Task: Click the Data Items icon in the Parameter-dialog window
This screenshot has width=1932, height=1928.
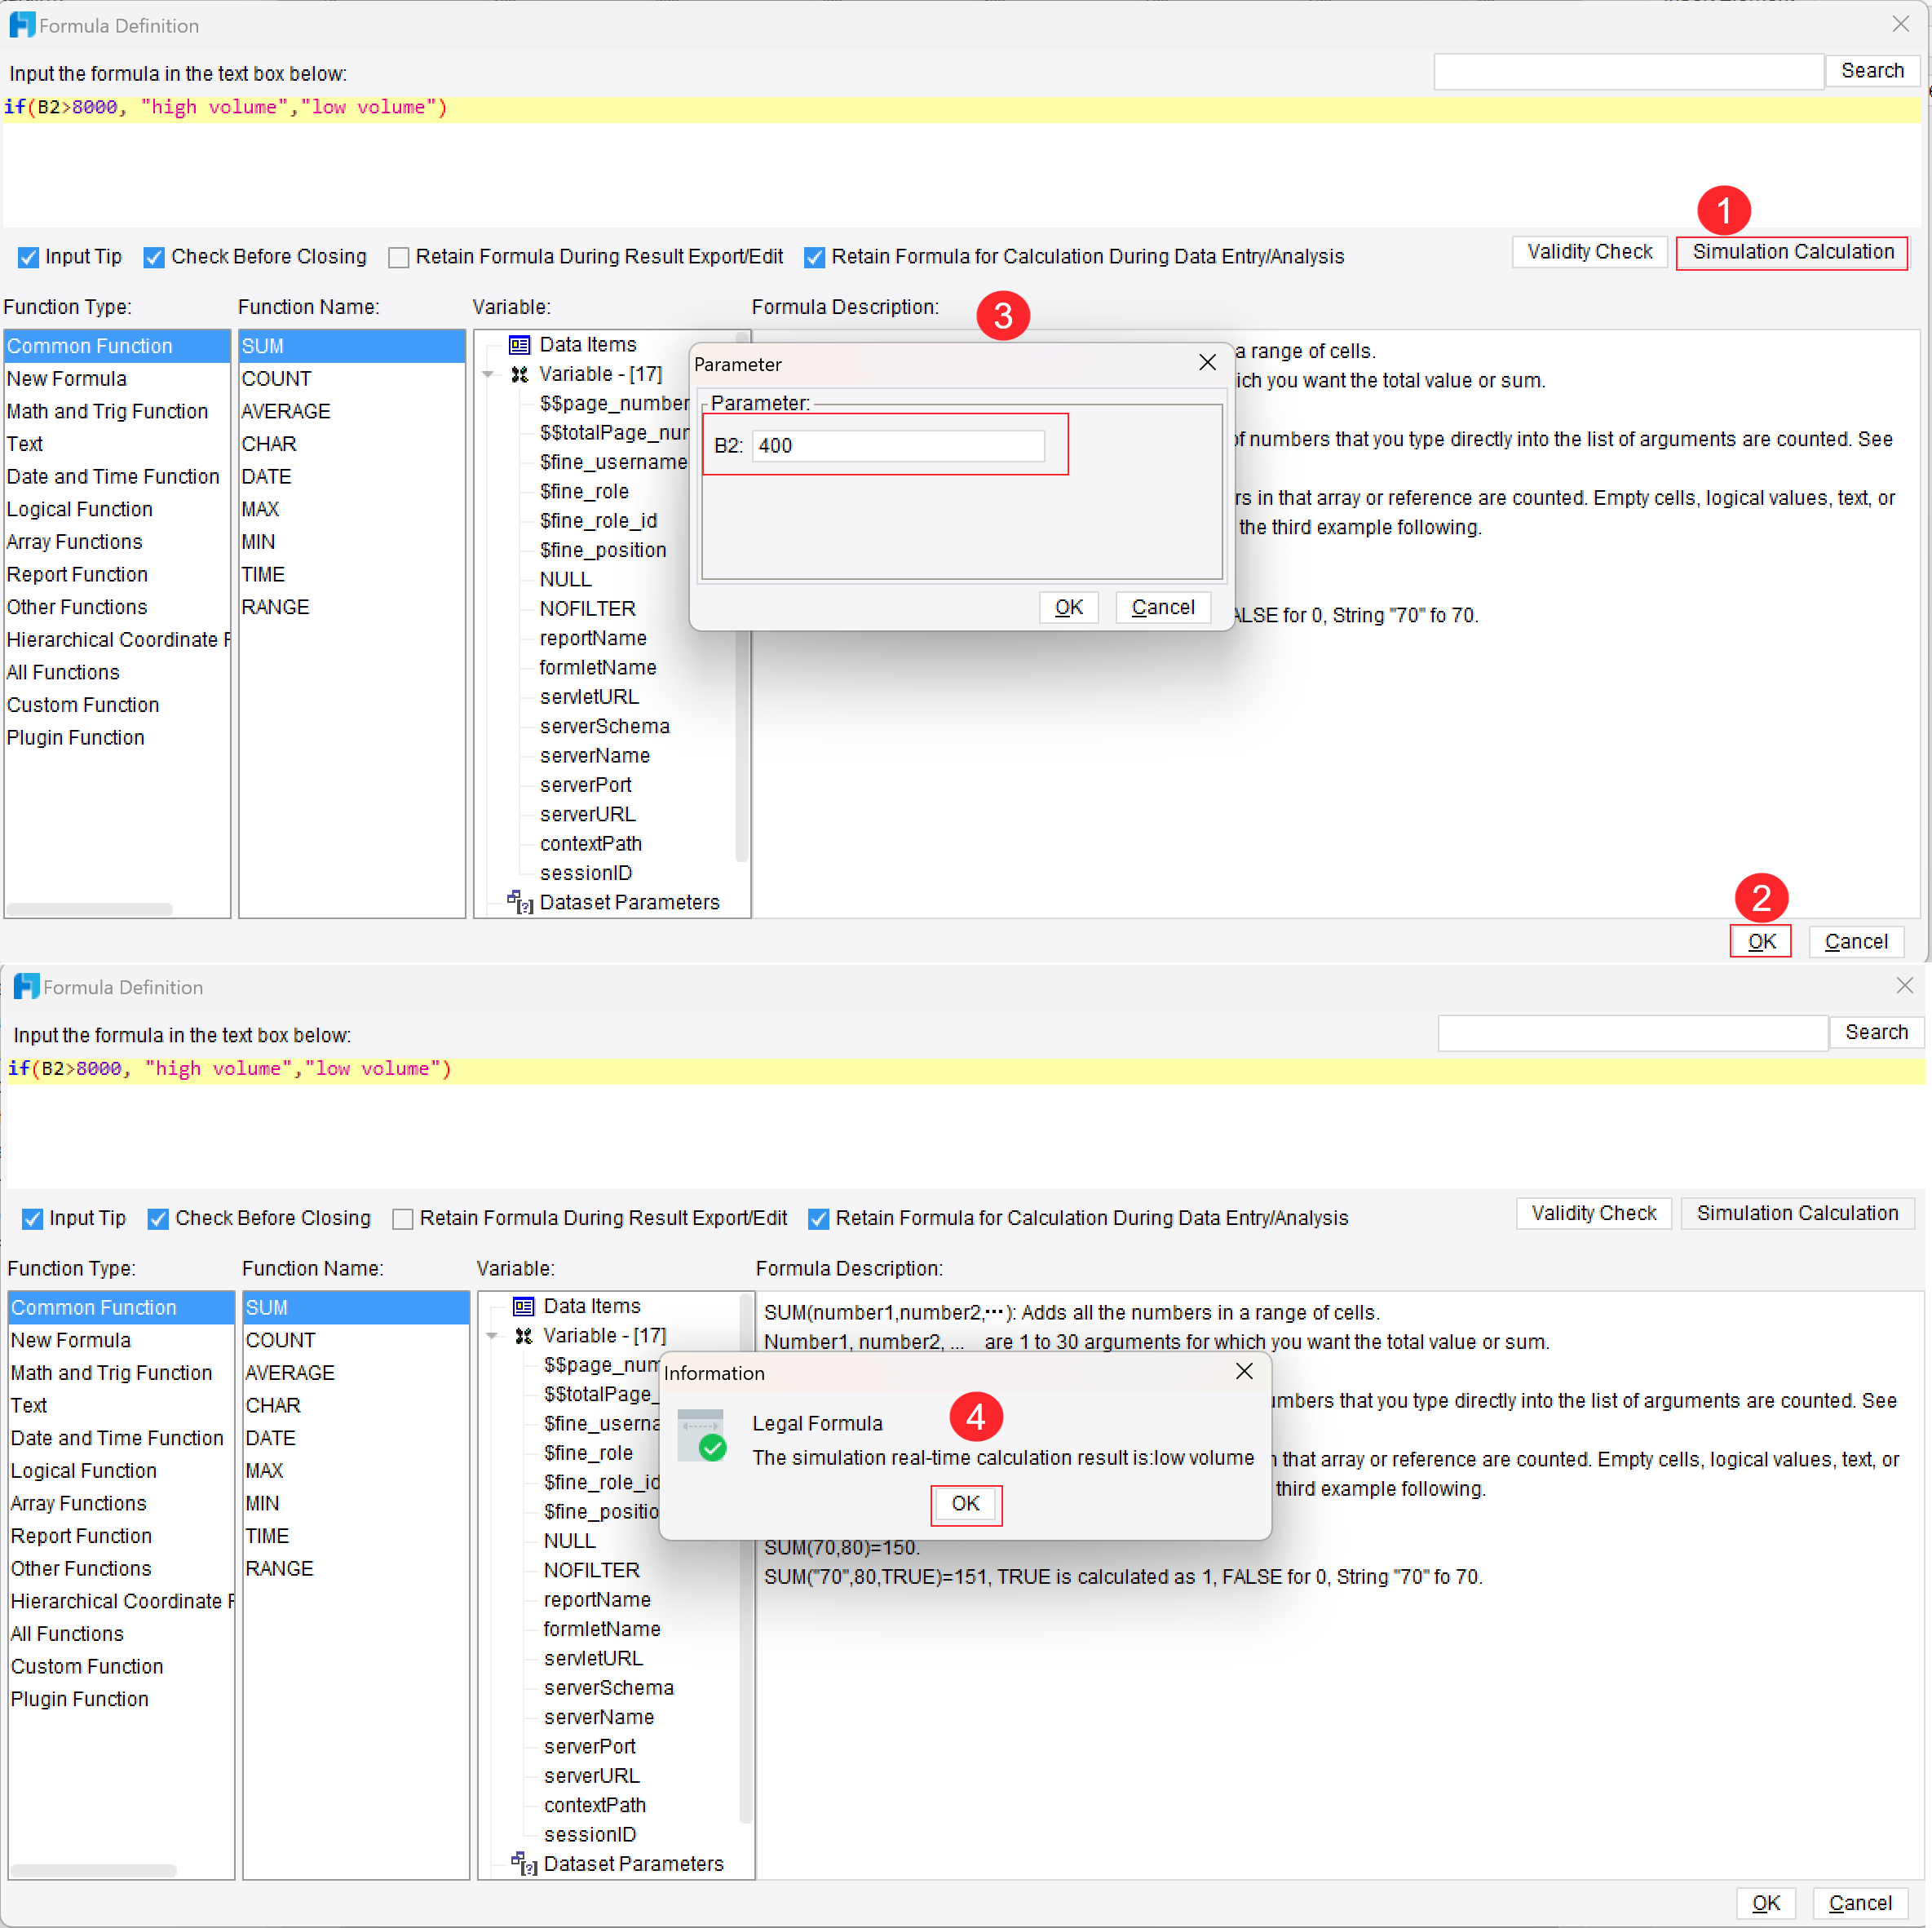Action: 519,345
